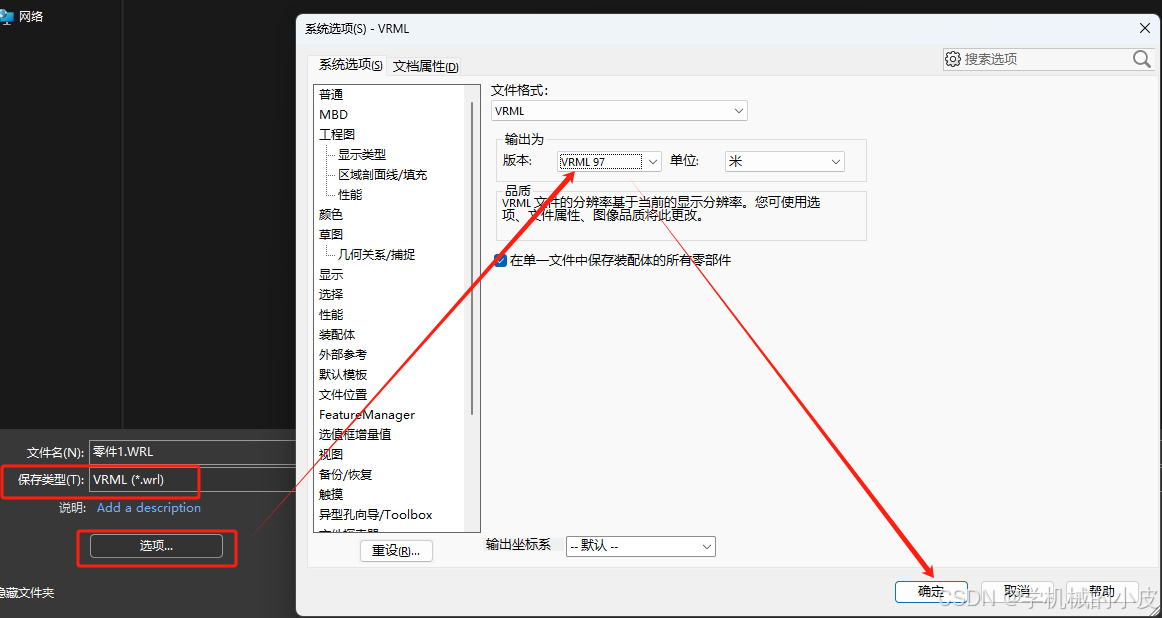The image size is (1162, 618).
Task: Click the search magnifier icon
Action: coord(1142,59)
